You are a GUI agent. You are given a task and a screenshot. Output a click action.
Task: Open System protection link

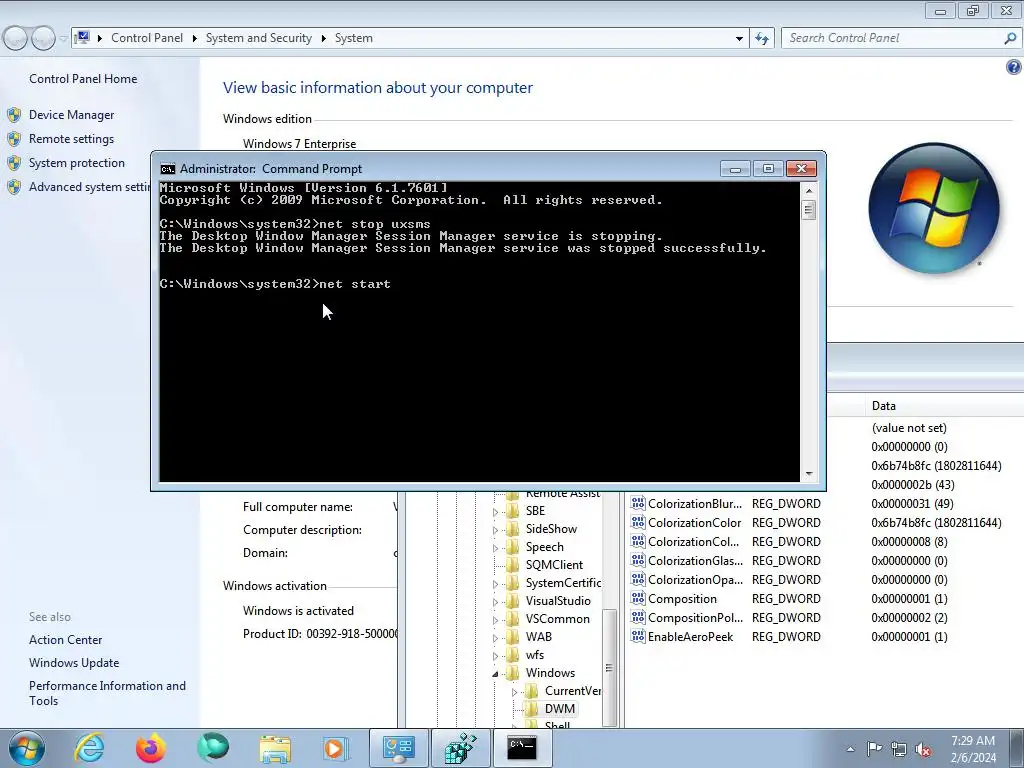[76, 163]
